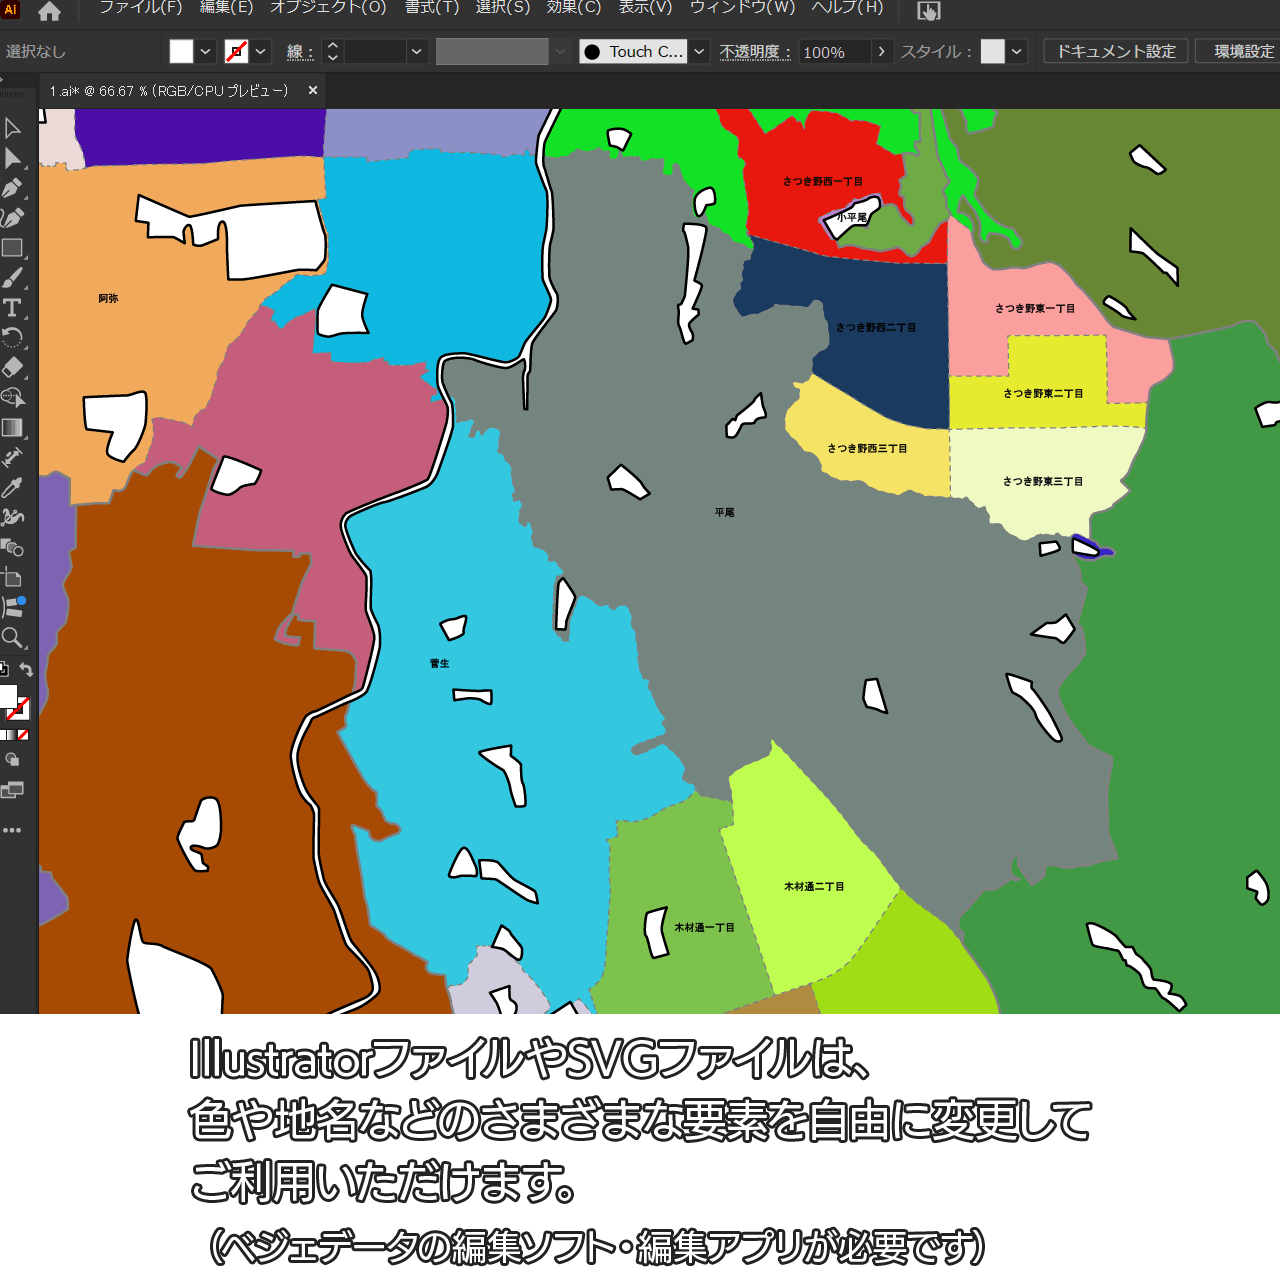Viewport: 1280px width, 1280px height.
Task: Open the オブジェクト(O) menu
Action: (328, 8)
